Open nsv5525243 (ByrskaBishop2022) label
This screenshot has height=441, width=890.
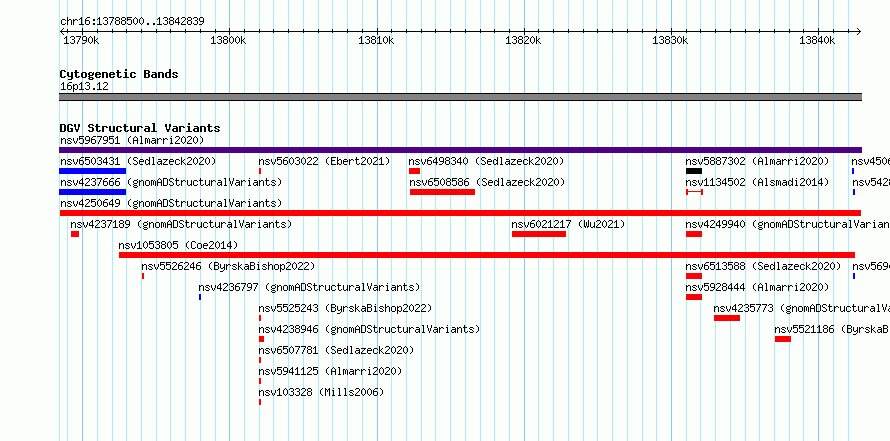pyautogui.click(x=345, y=308)
